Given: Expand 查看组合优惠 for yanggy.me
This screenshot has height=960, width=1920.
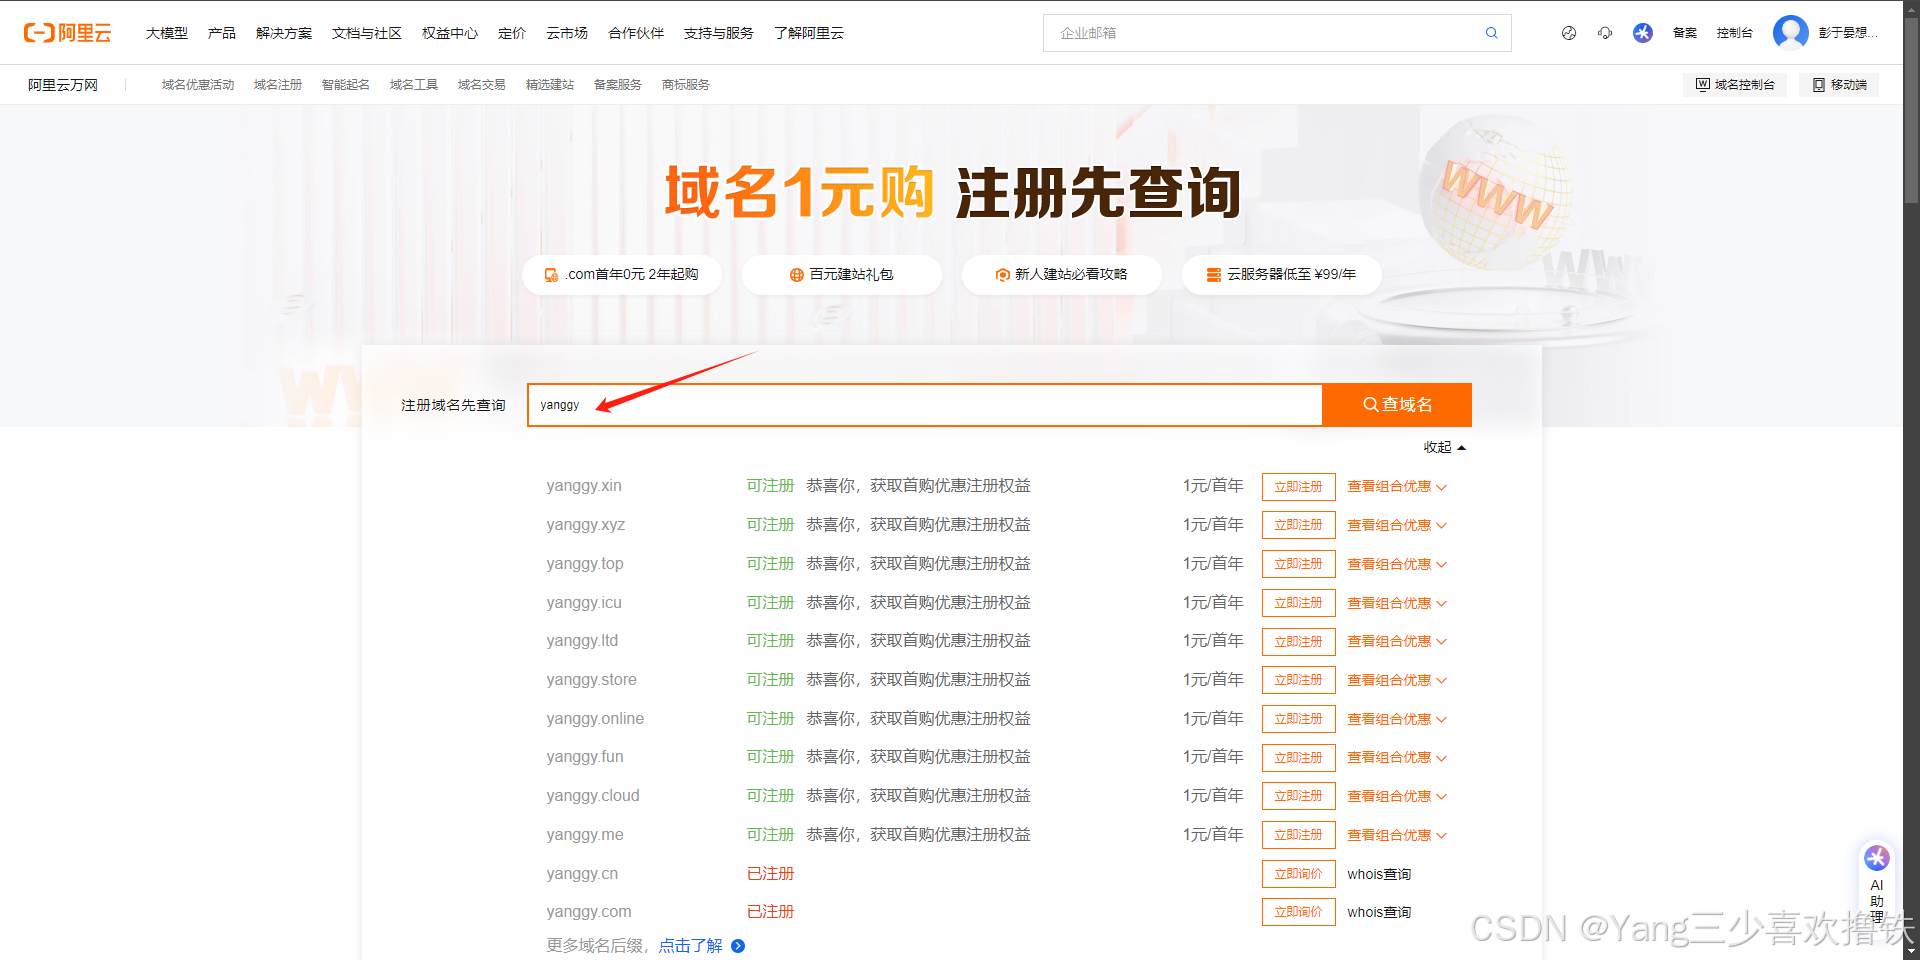Looking at the screenshot, I should tap(1397, 835).
